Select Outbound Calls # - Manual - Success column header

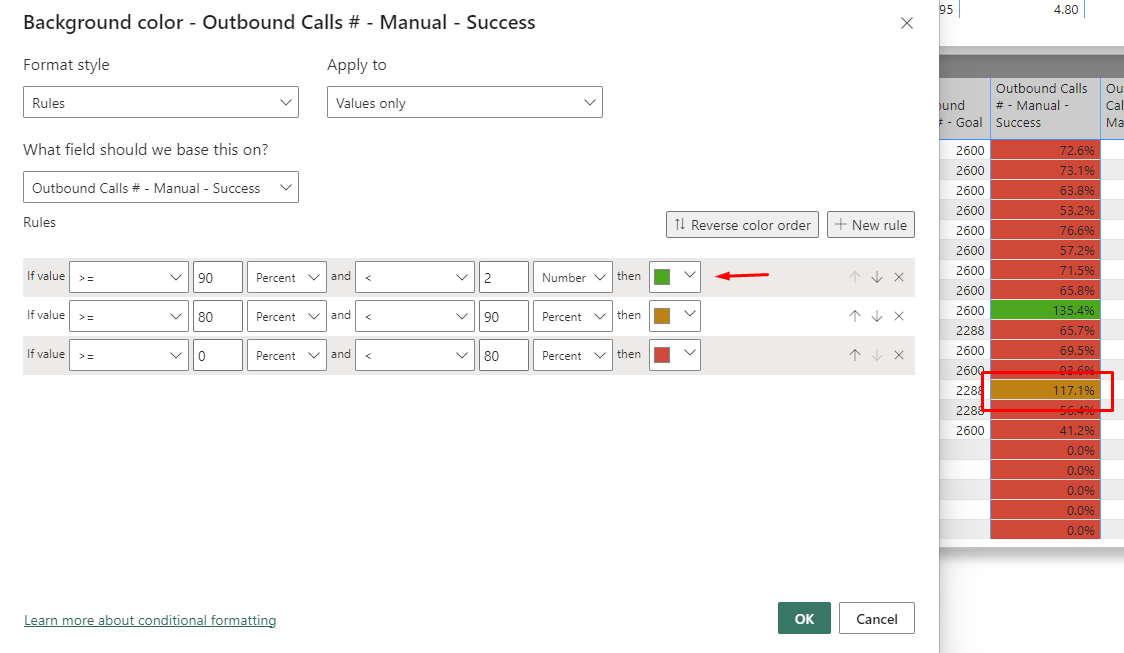[1045, 106]
